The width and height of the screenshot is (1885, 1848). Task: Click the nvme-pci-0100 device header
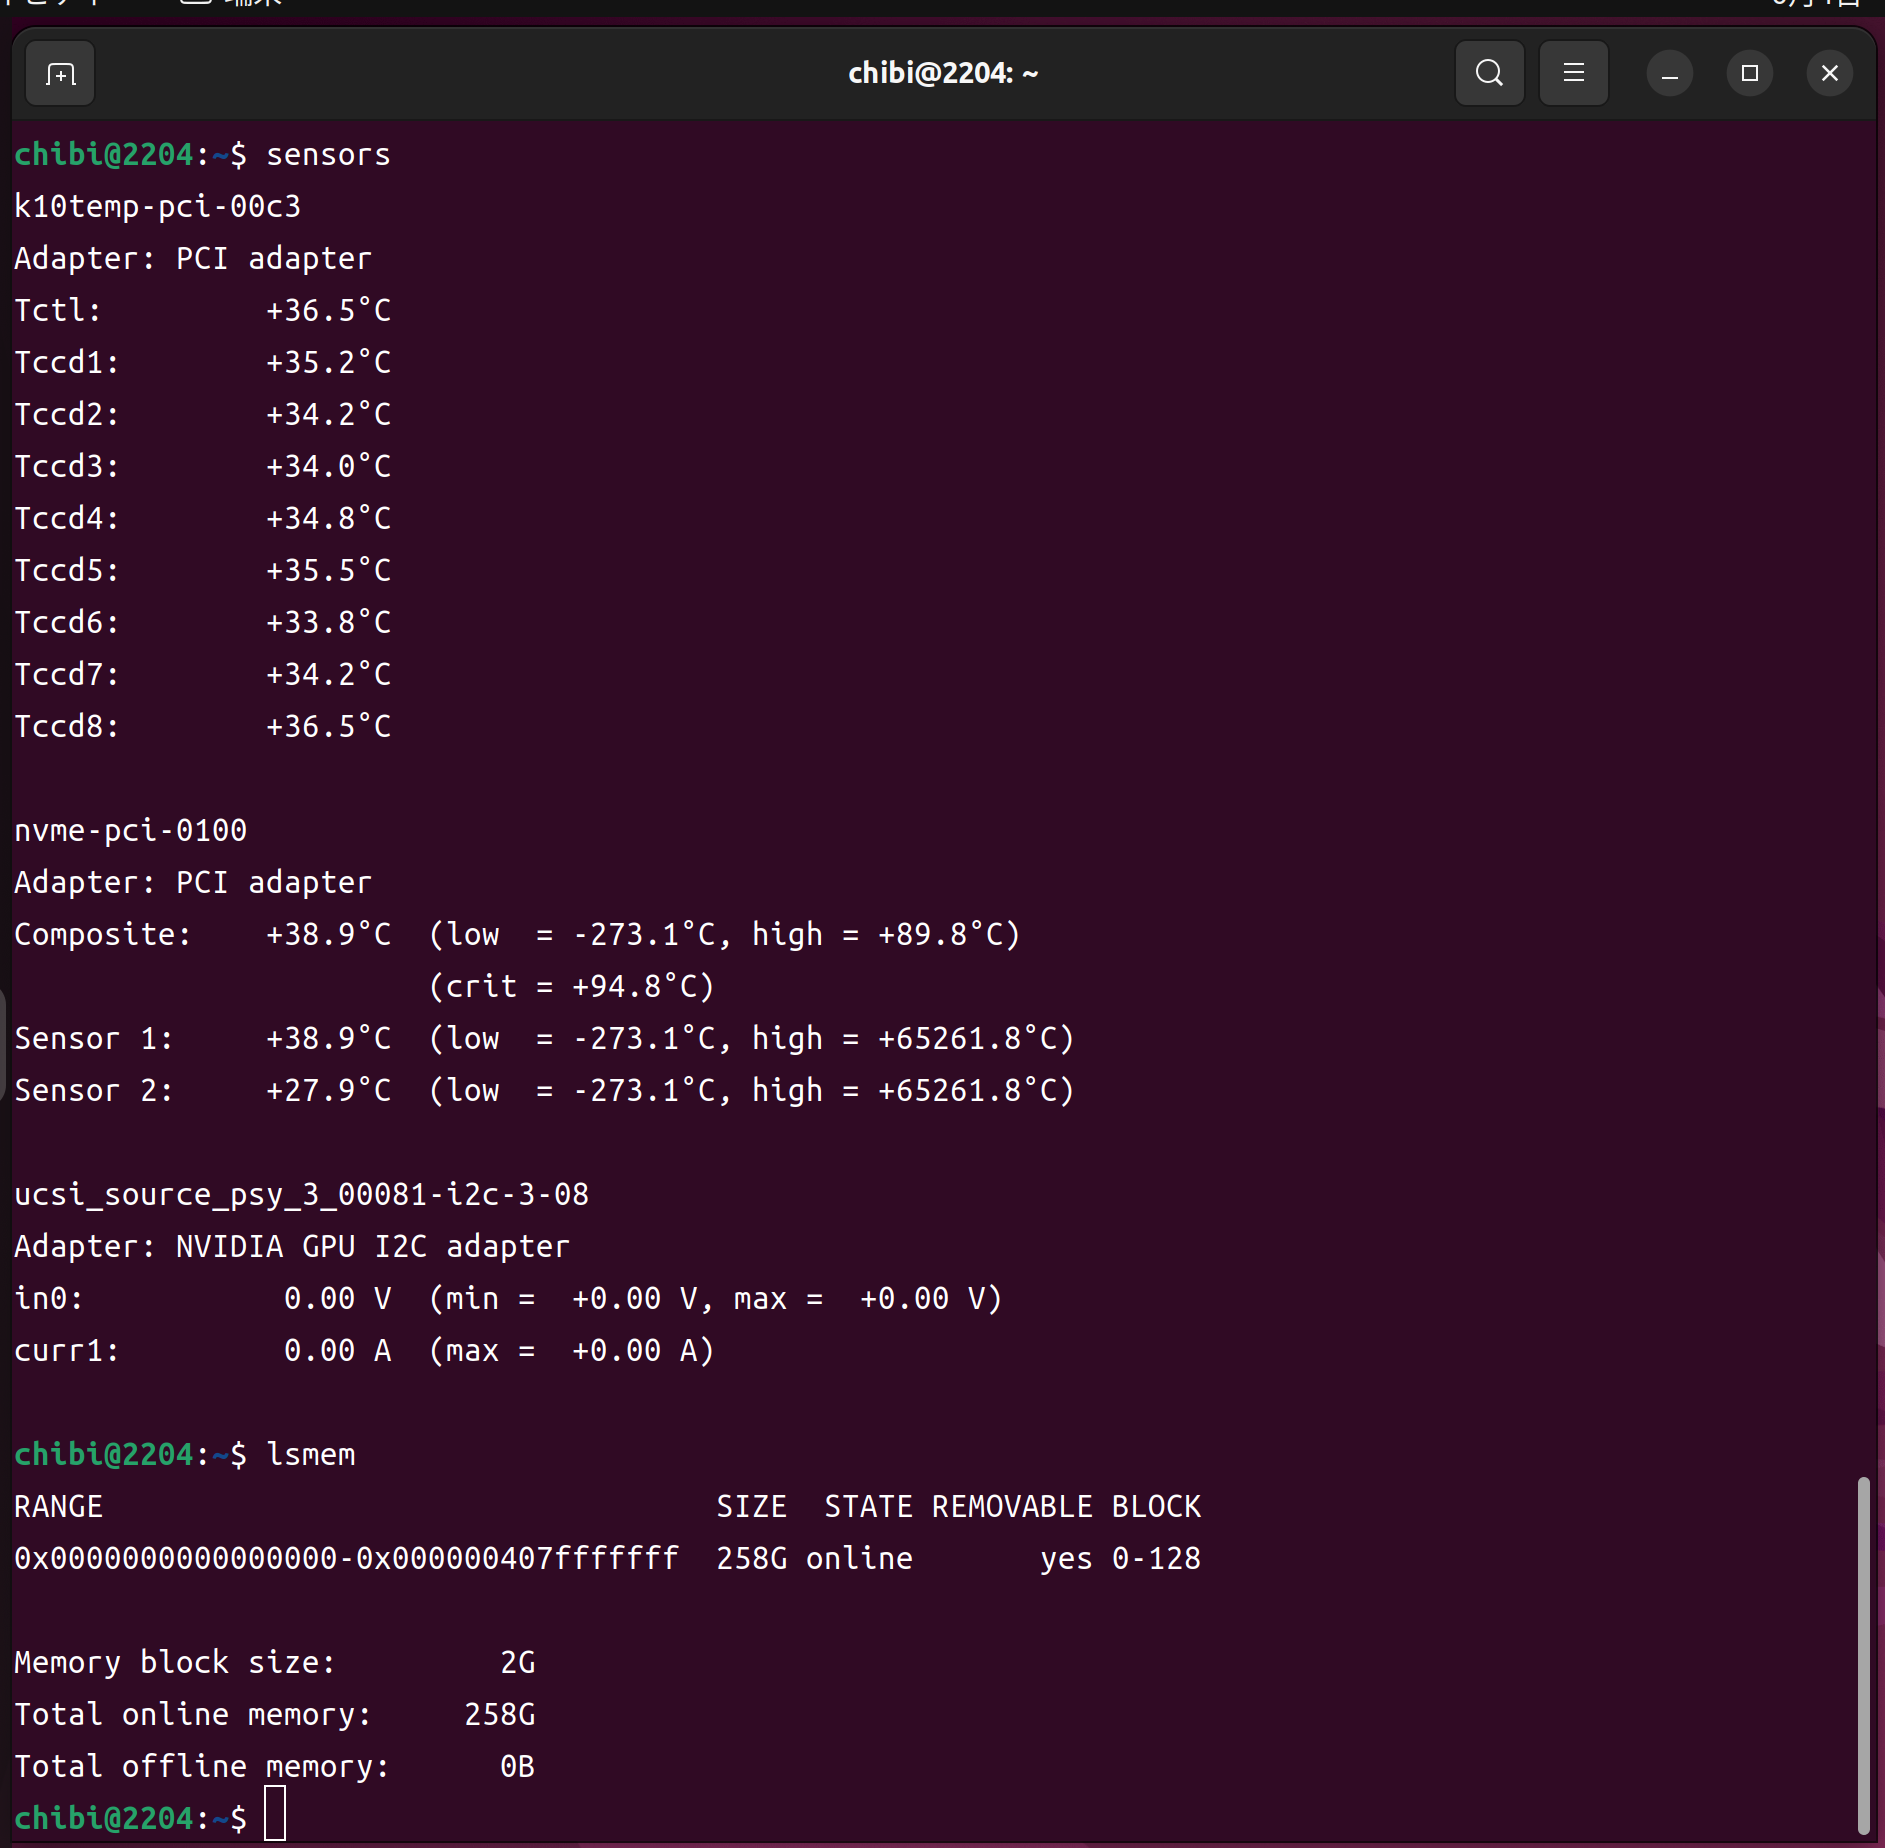click(x=130, y=831)
